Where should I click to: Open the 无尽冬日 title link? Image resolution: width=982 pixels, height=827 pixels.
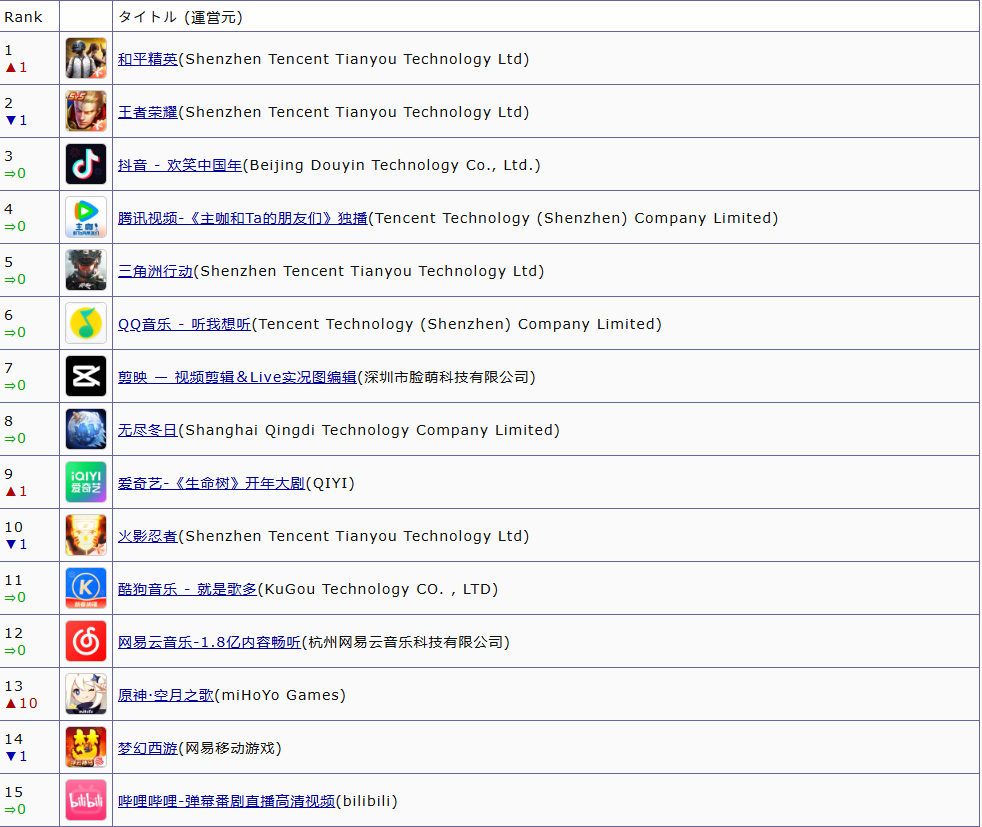pos(148,430)
